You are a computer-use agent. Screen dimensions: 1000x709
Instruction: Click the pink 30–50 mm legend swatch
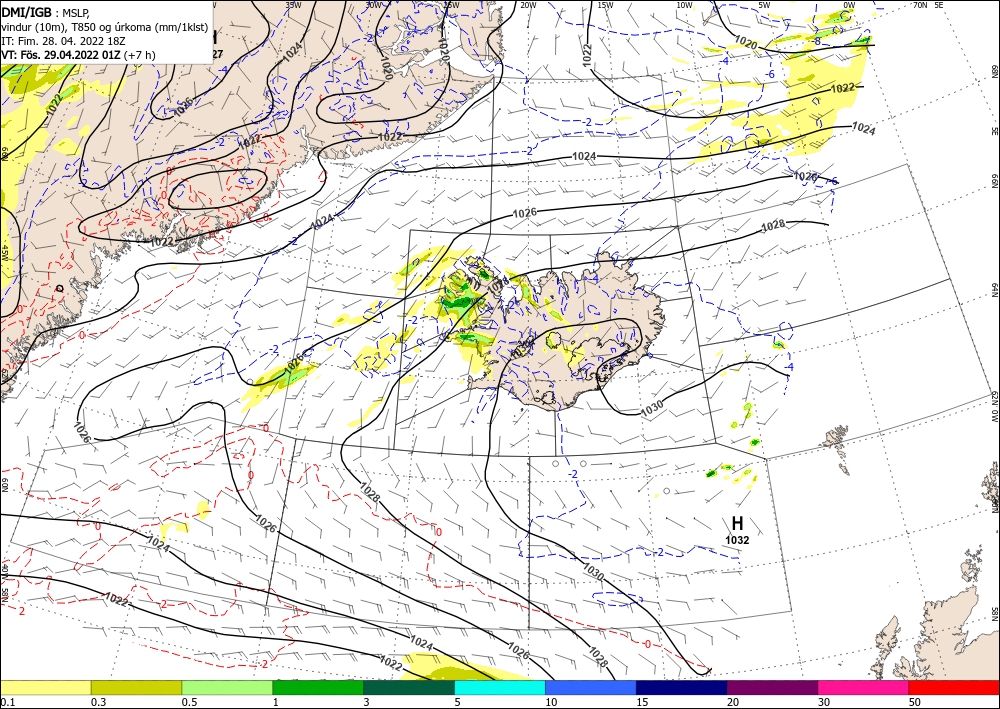(864, 687)
